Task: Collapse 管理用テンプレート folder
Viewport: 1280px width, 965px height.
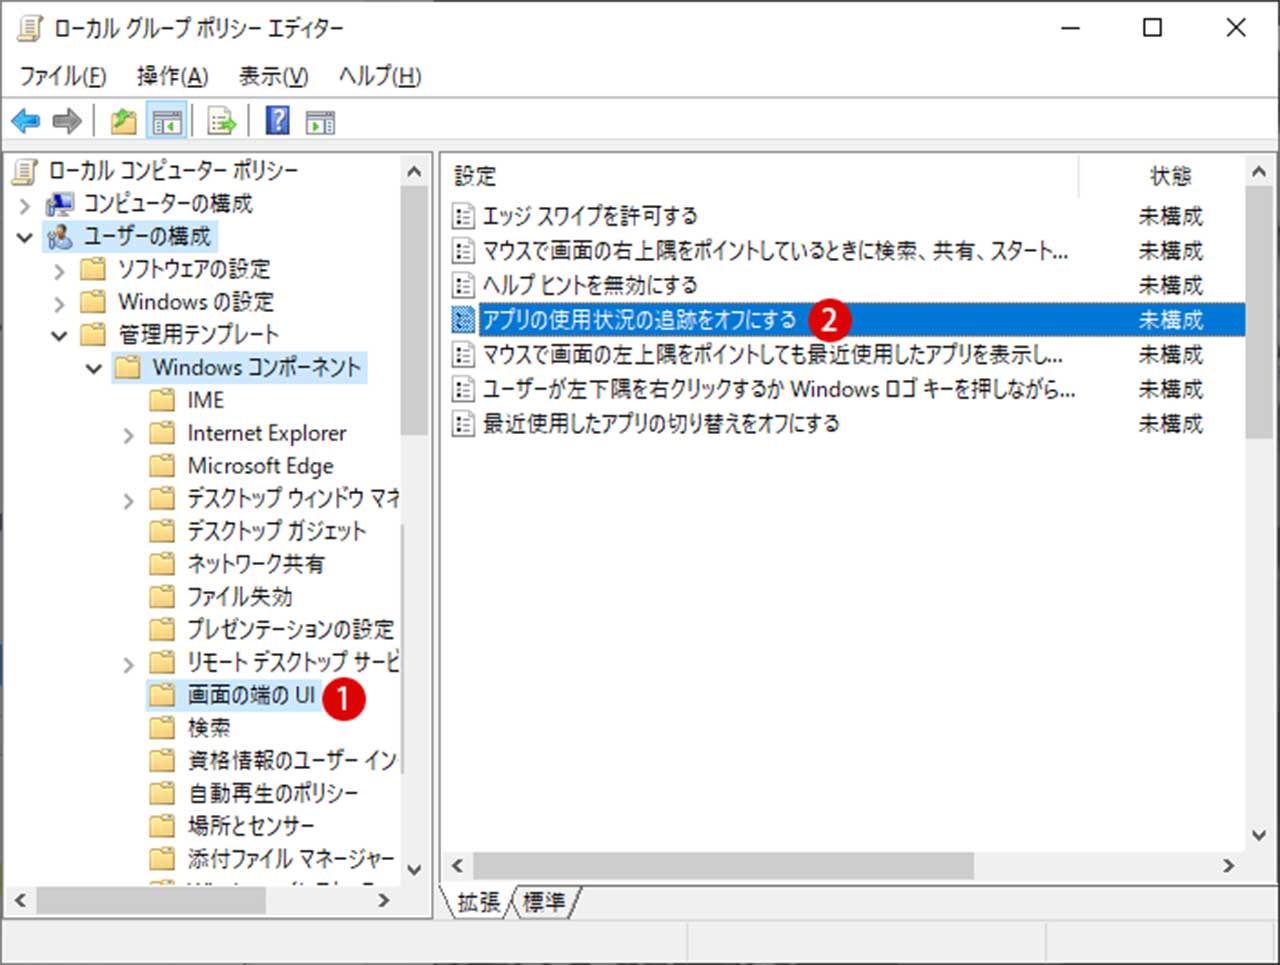Action: click(59, 336)
